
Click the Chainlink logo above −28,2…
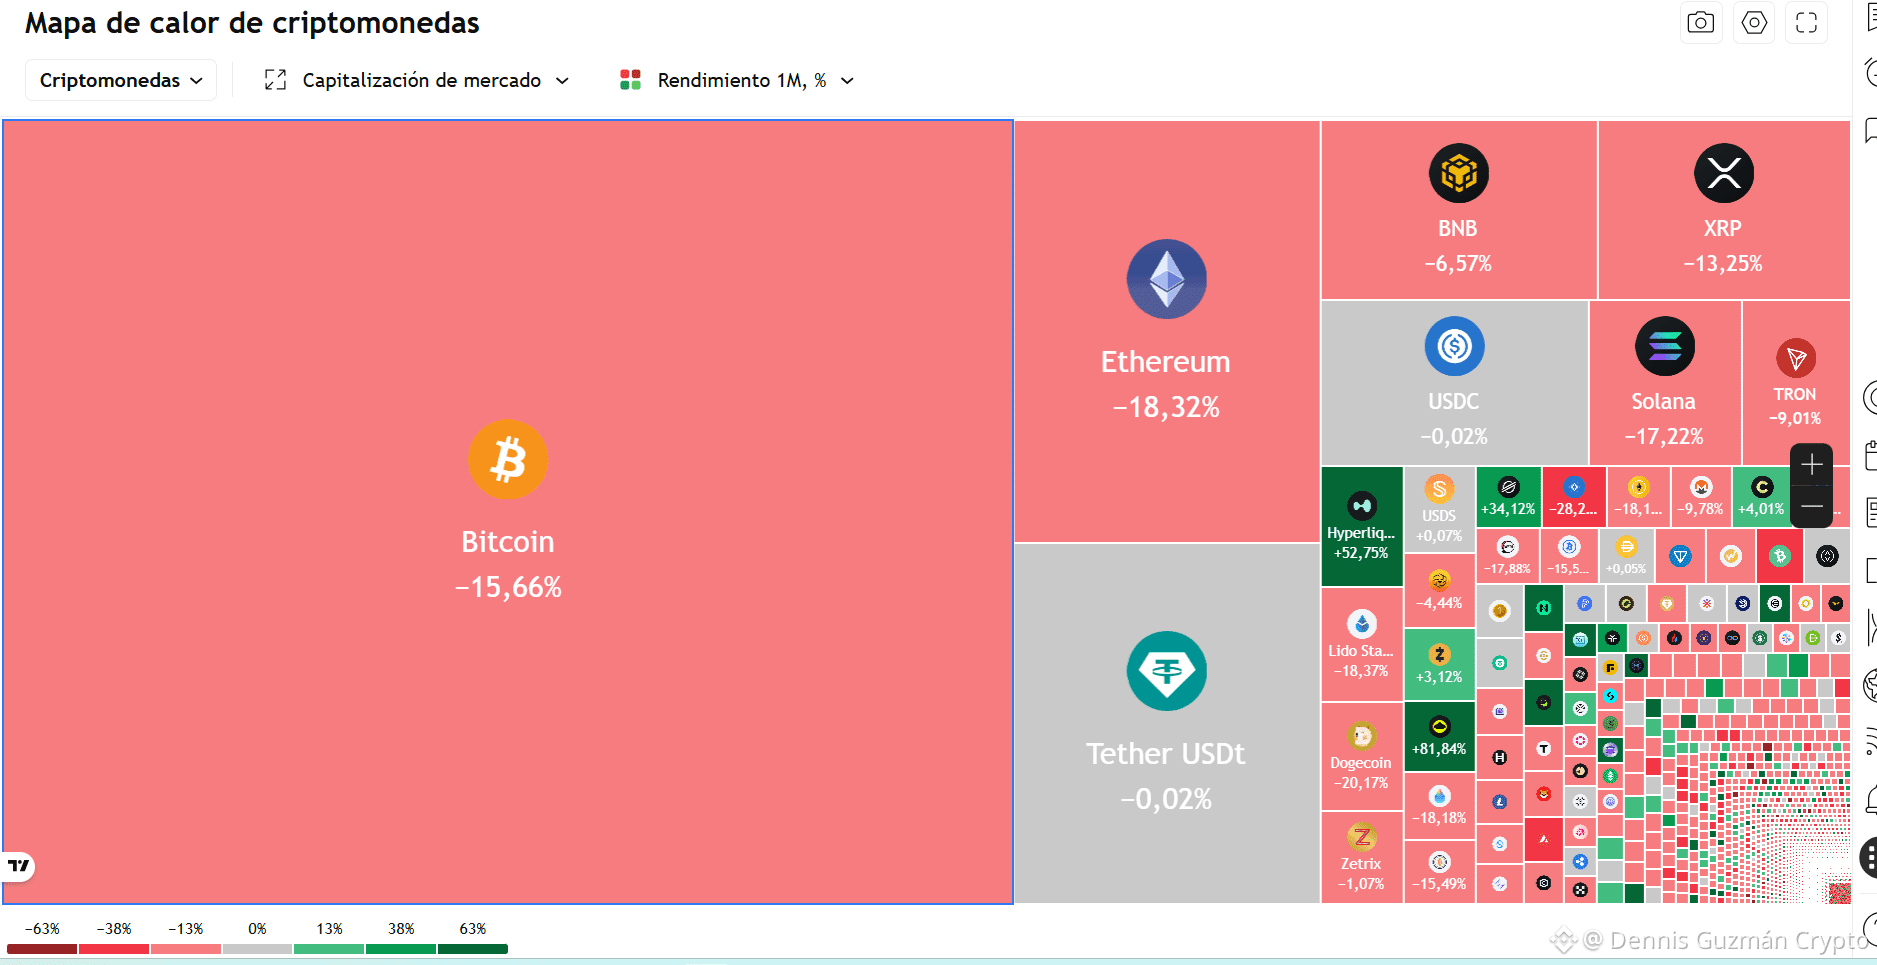point(1574,487)
